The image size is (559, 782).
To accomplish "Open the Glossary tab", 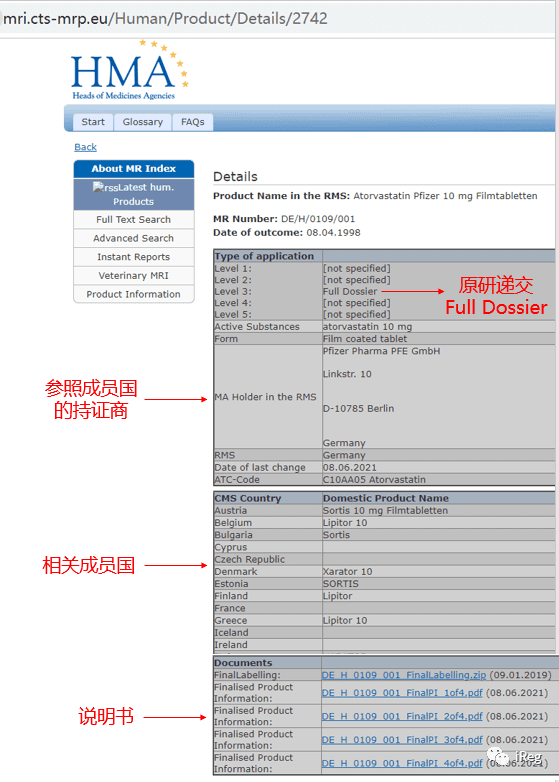I will click(143, 122).
